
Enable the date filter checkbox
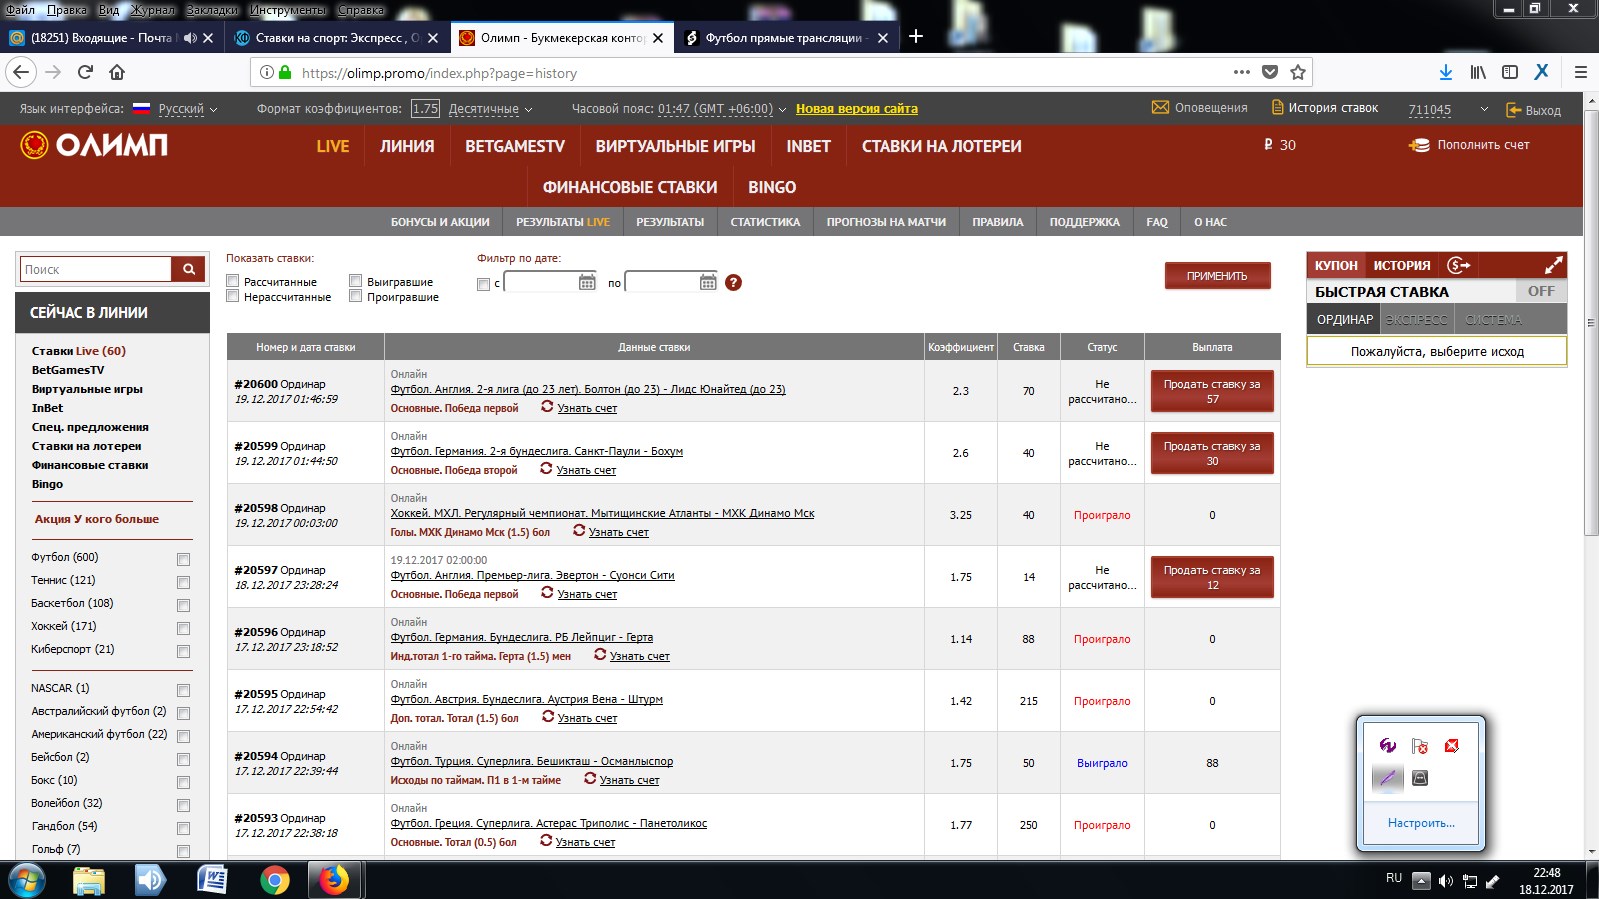tap(483, 284)
